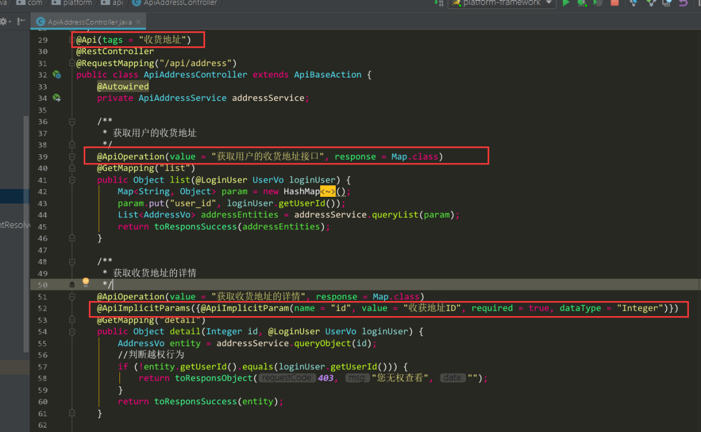The width and height of the screenshot is (701, 432).
Task: Click the equals method call on line 57
Action: (256, 367)
